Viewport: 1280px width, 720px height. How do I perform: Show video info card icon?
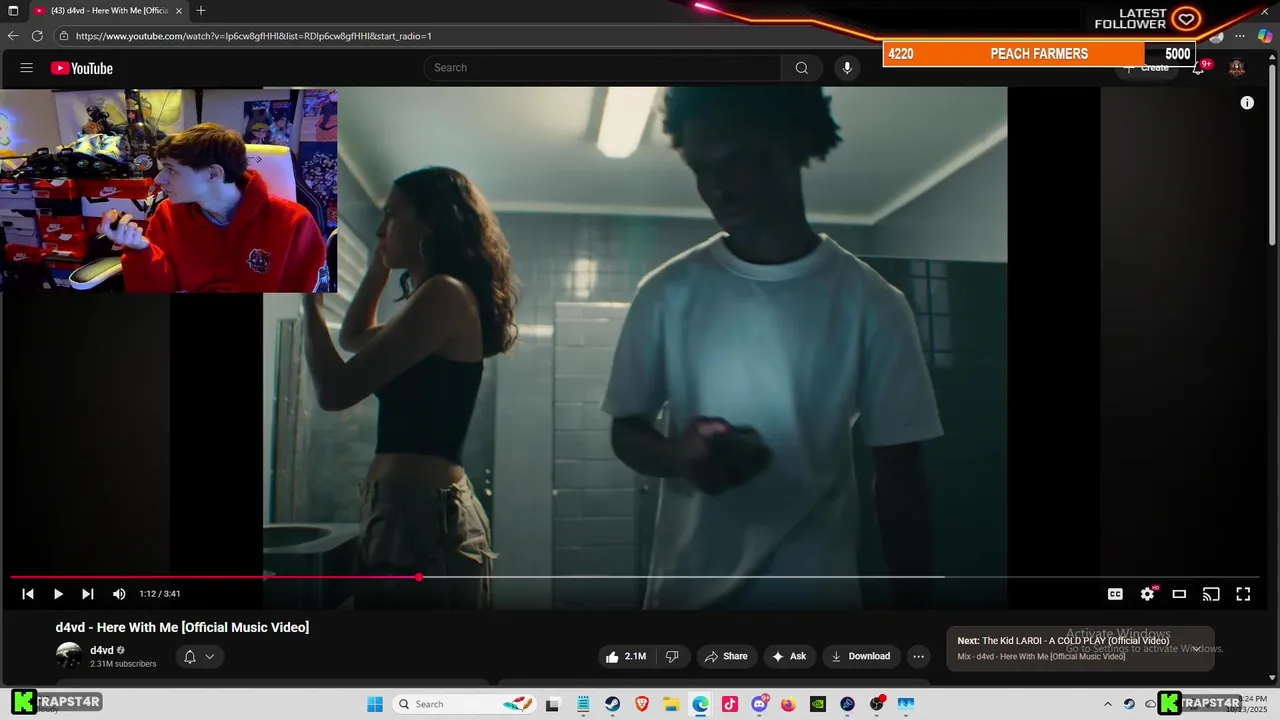(x=1247, y=103)
